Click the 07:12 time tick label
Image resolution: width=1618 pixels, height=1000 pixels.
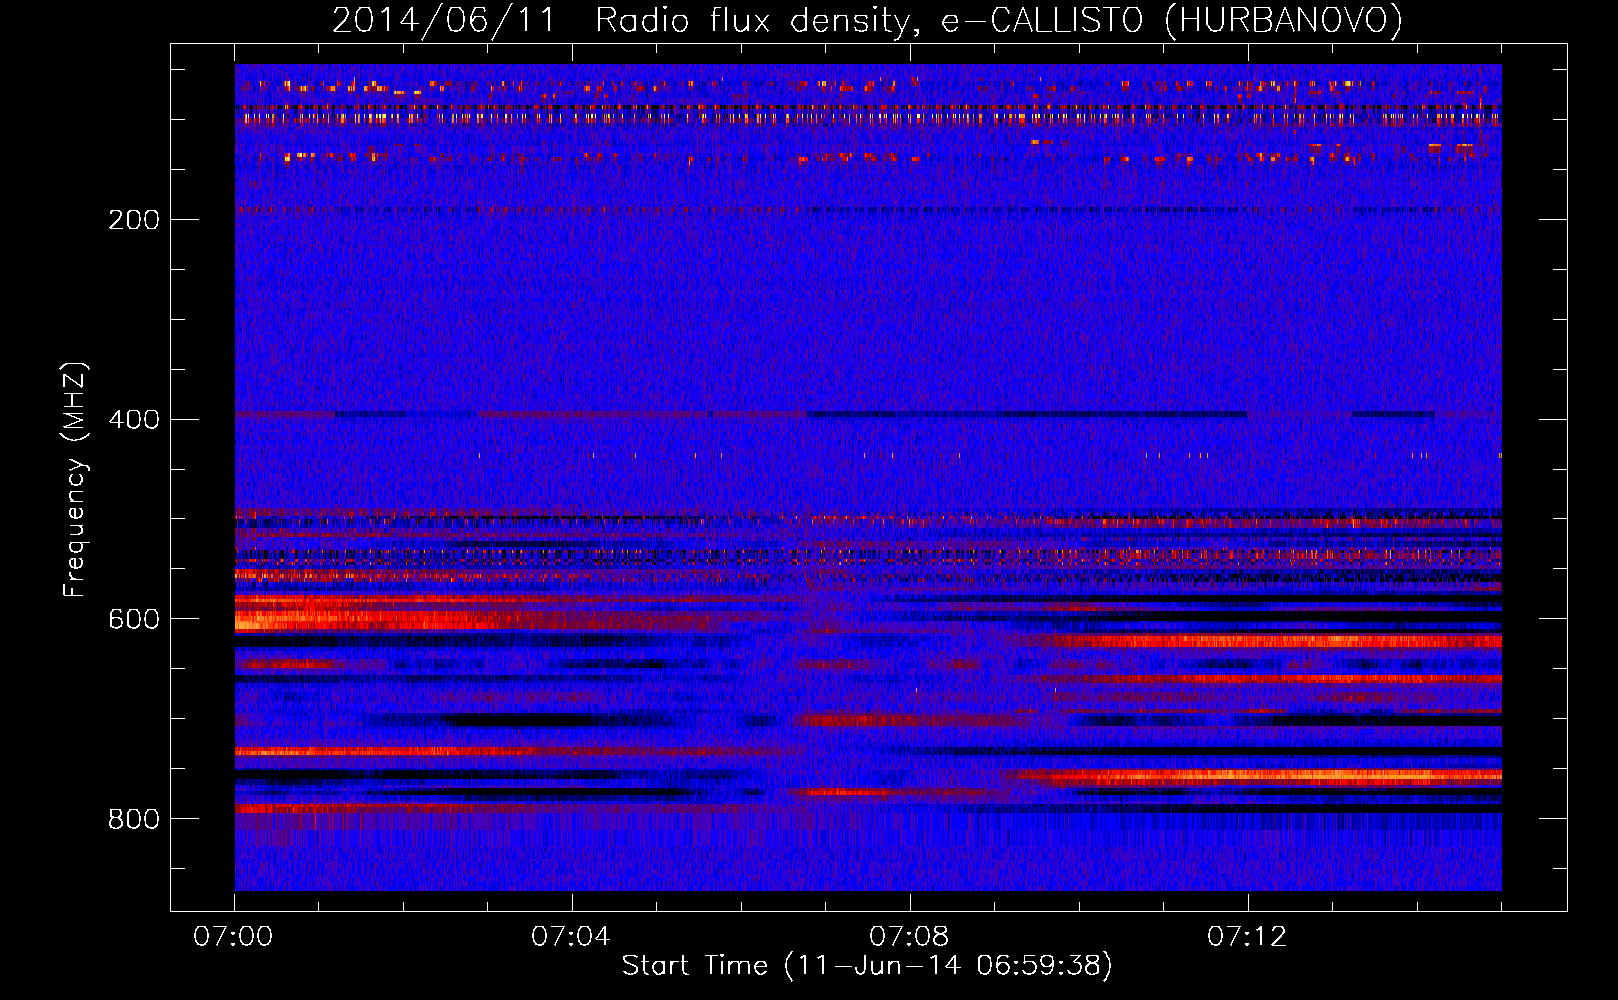[x=1247, y=937]
